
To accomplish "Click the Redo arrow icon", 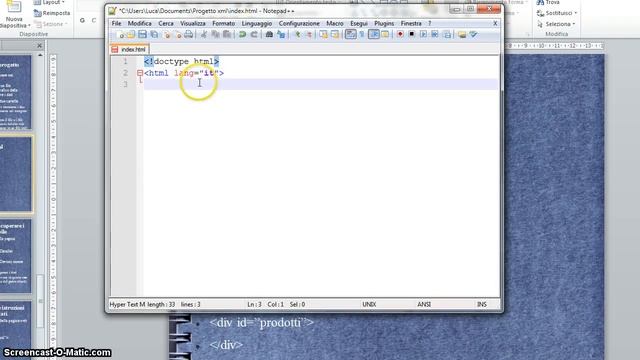I will (x=254, y=35).
